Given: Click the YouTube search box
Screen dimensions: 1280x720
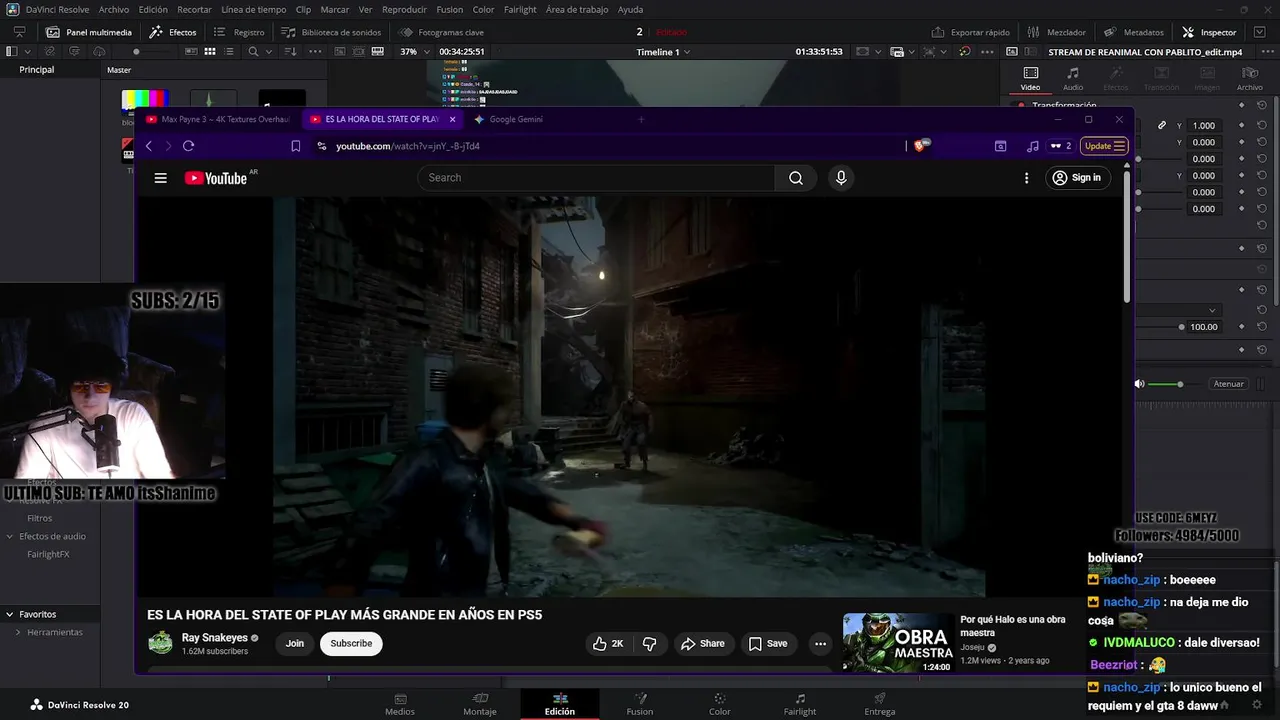Looking at the screenshot, I should pos(597,178).
